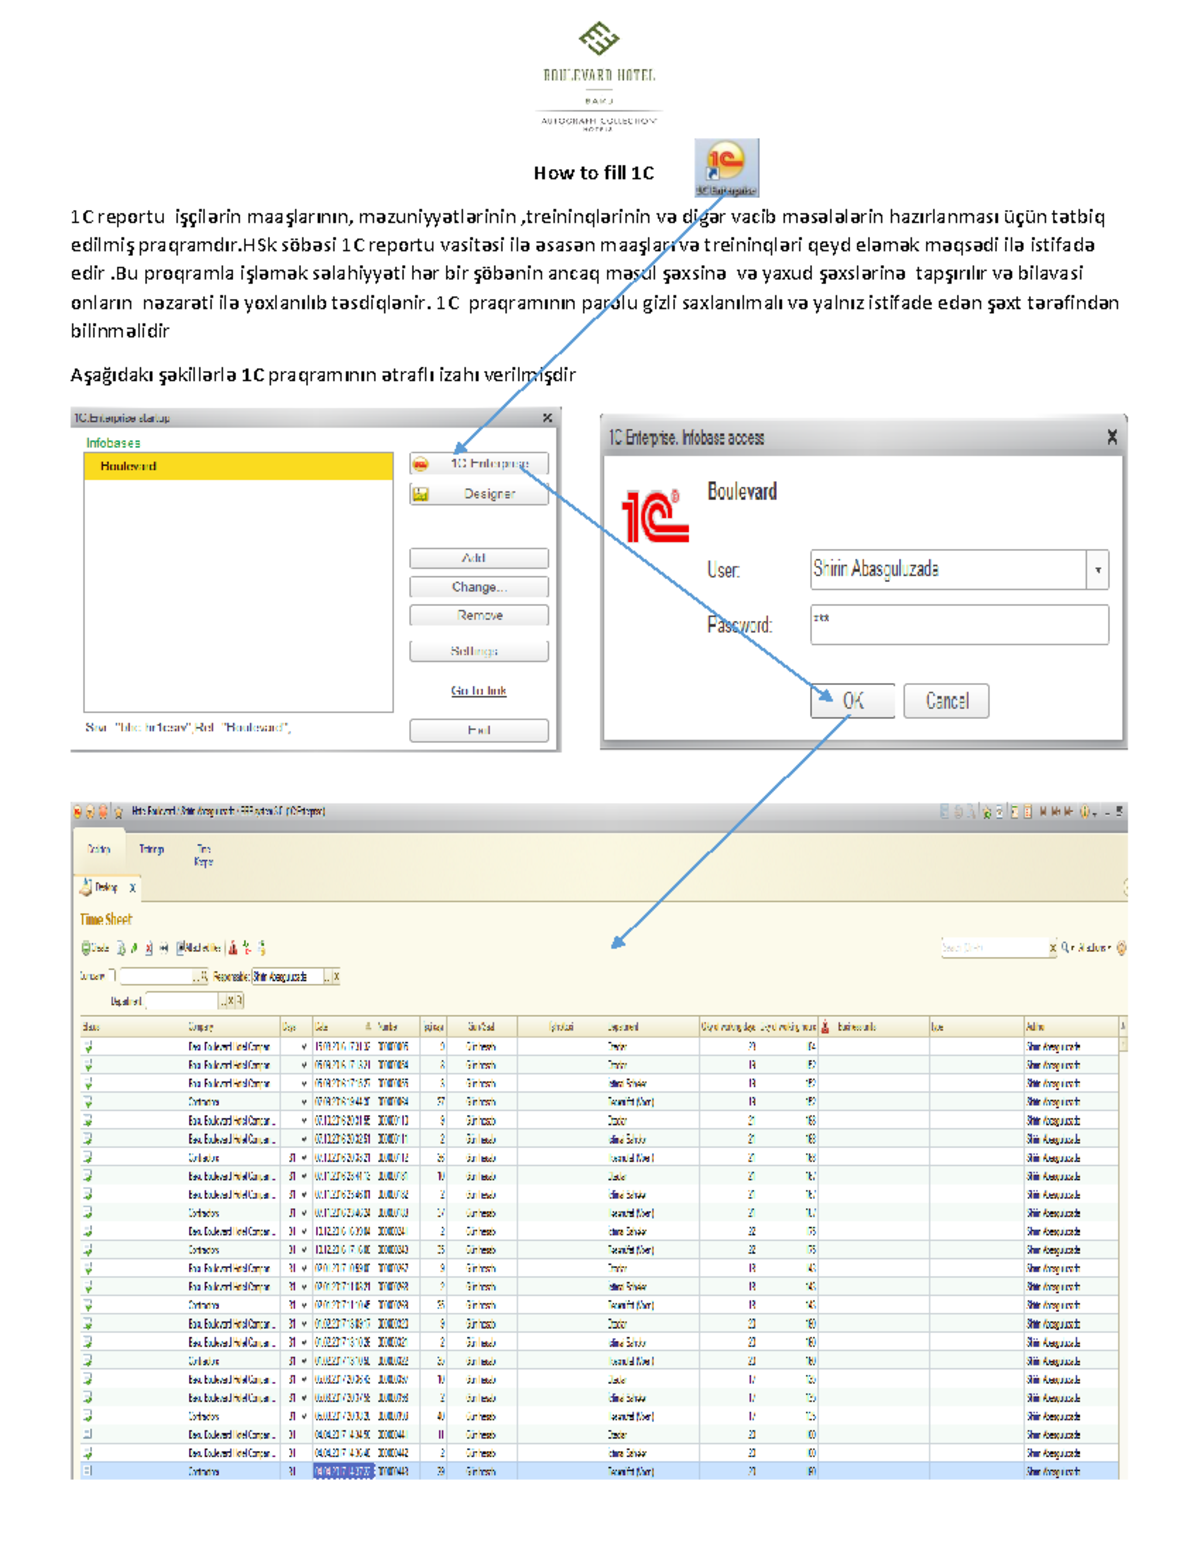1200x1553 pixels.
Task: Switch to the Desktop tab
Action: point(104,885)
